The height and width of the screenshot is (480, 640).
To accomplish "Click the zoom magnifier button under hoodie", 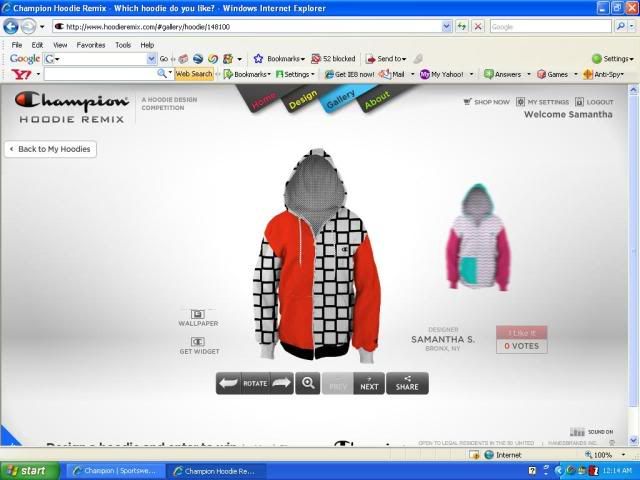I will tap(308, 383).
